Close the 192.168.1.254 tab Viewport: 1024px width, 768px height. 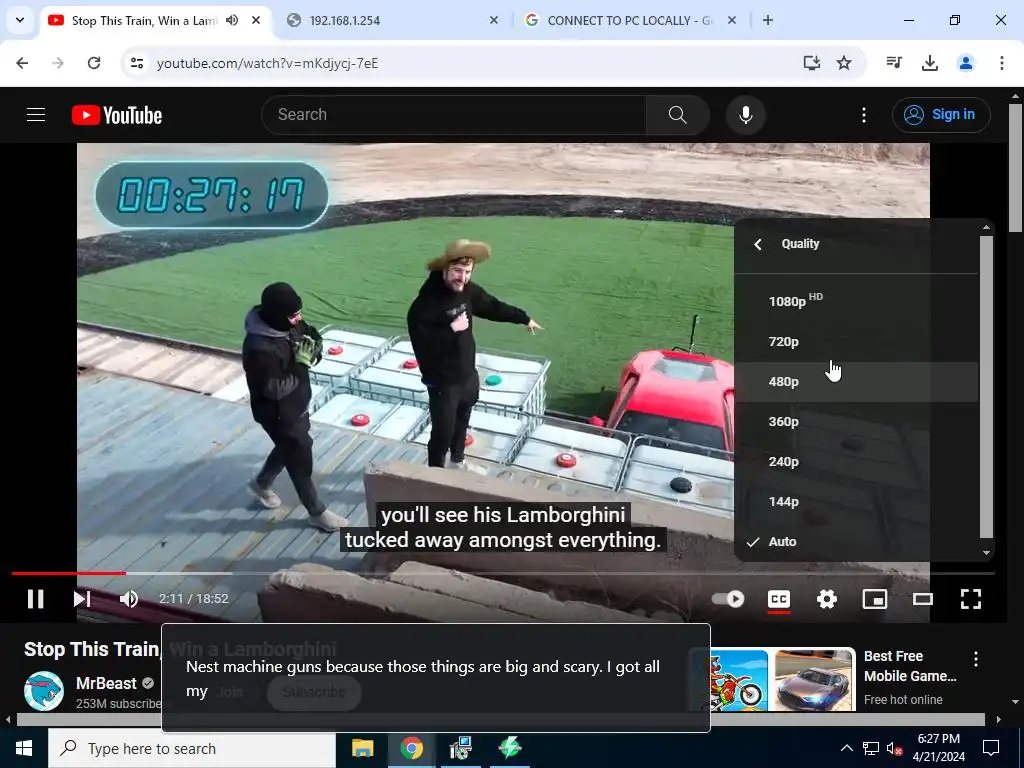[494, 20]
